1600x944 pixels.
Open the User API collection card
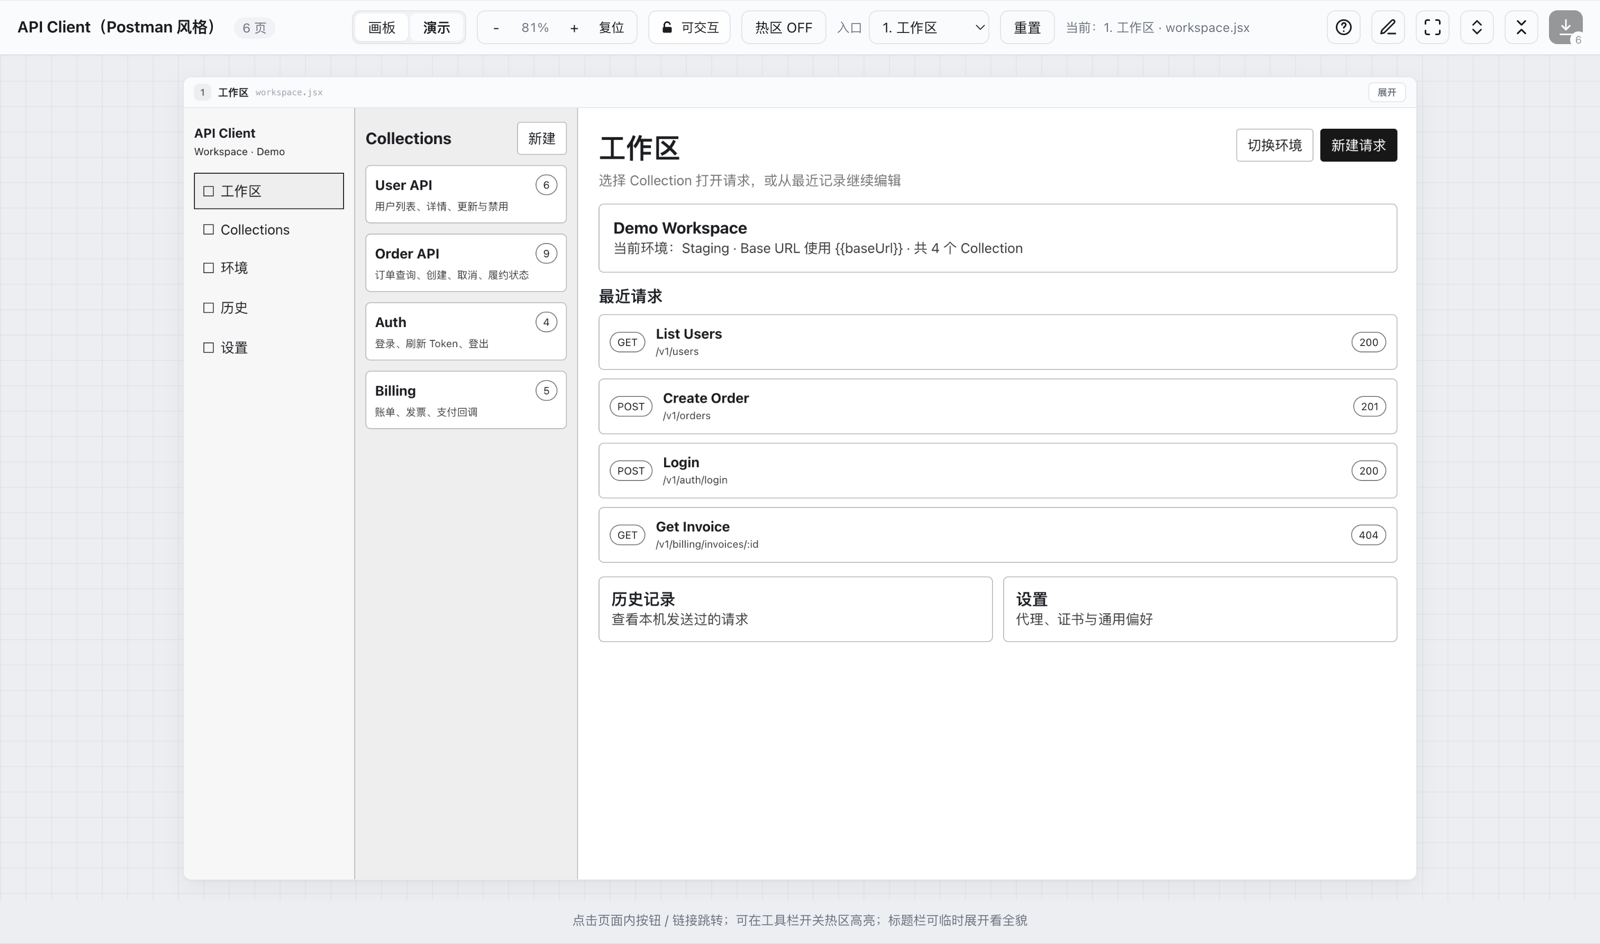point(466,194)
